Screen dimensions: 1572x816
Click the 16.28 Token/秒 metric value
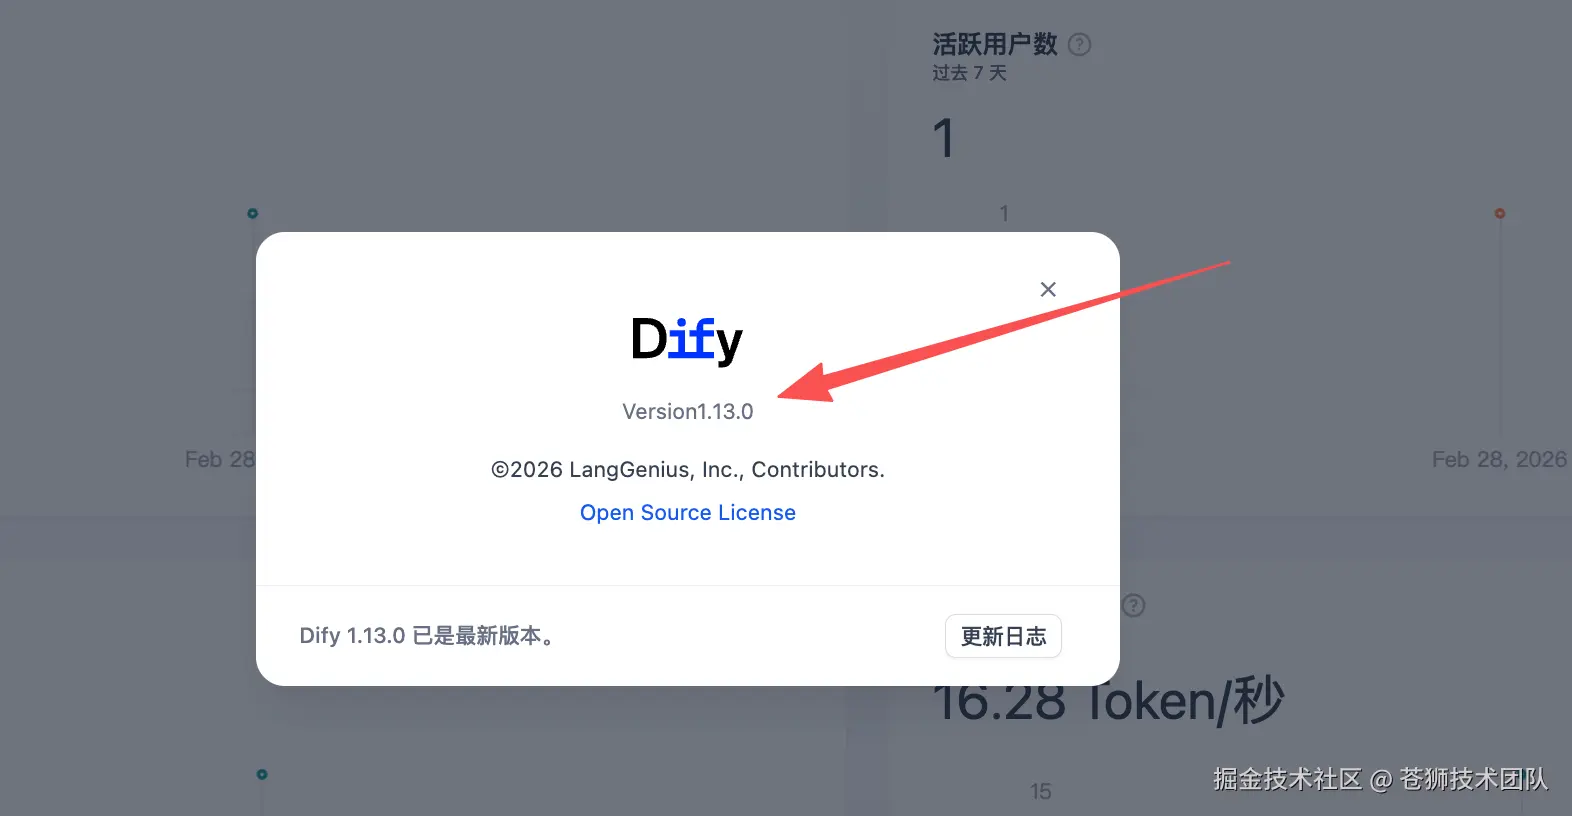point(1108,701)
